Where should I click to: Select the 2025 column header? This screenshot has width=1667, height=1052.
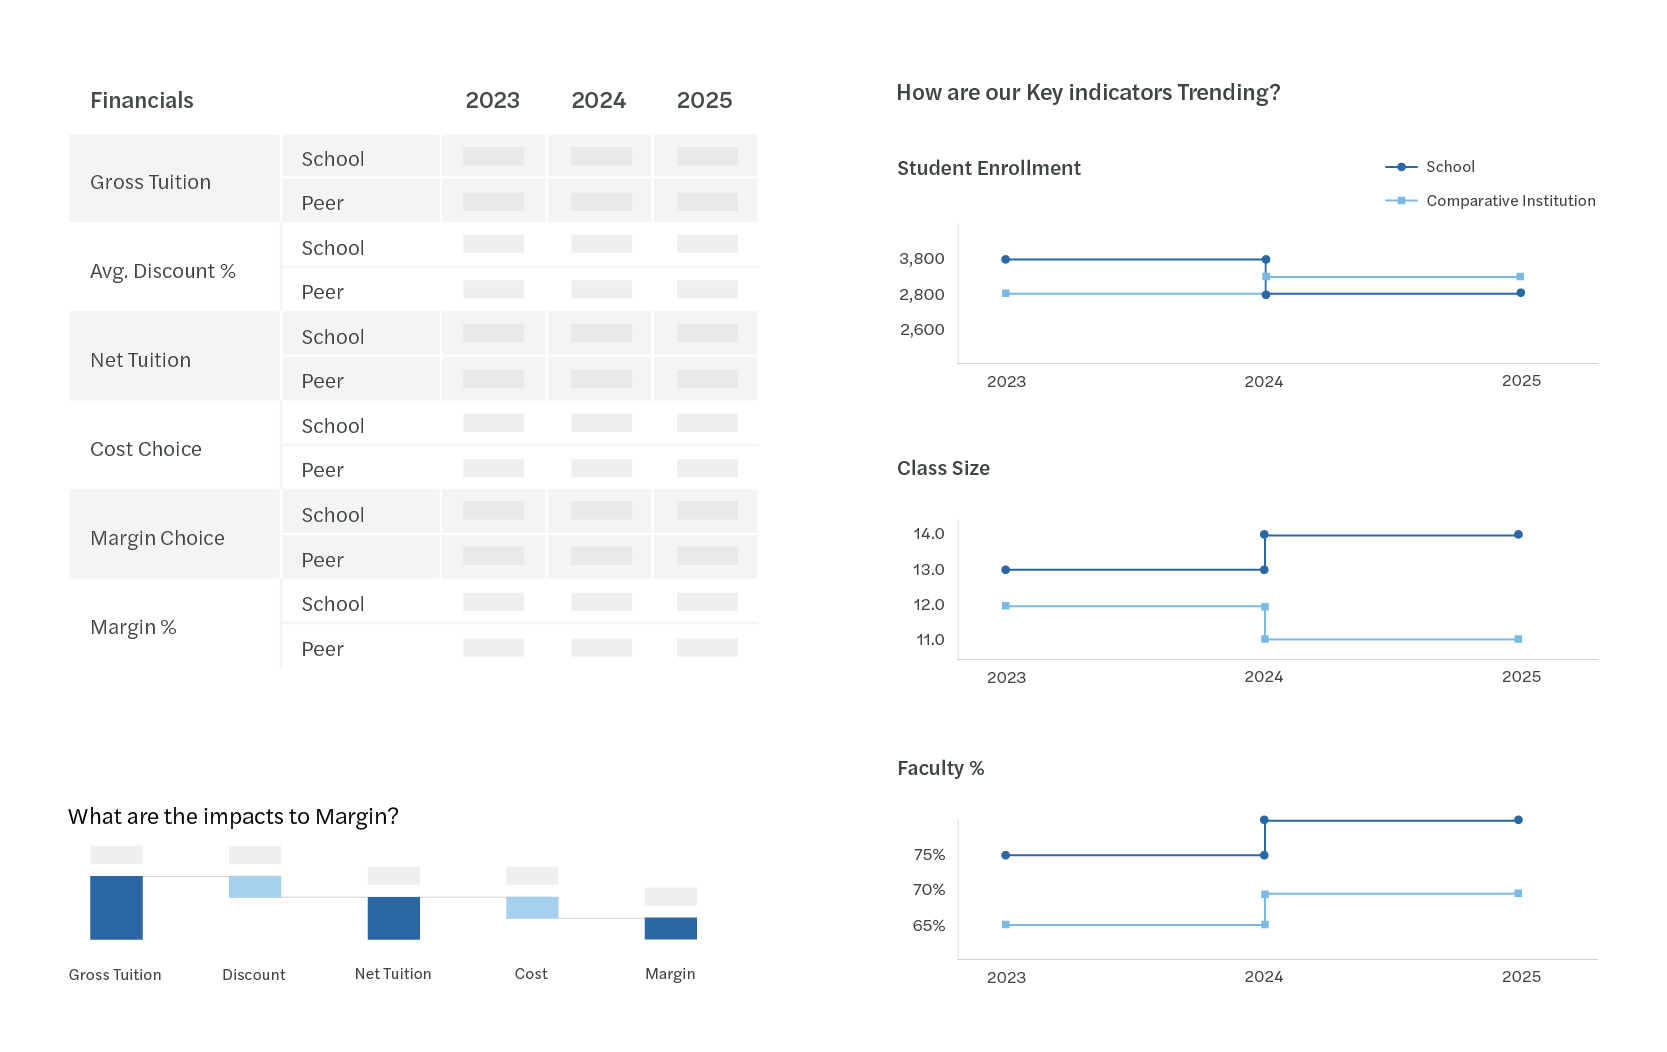[x=705, y=100]
